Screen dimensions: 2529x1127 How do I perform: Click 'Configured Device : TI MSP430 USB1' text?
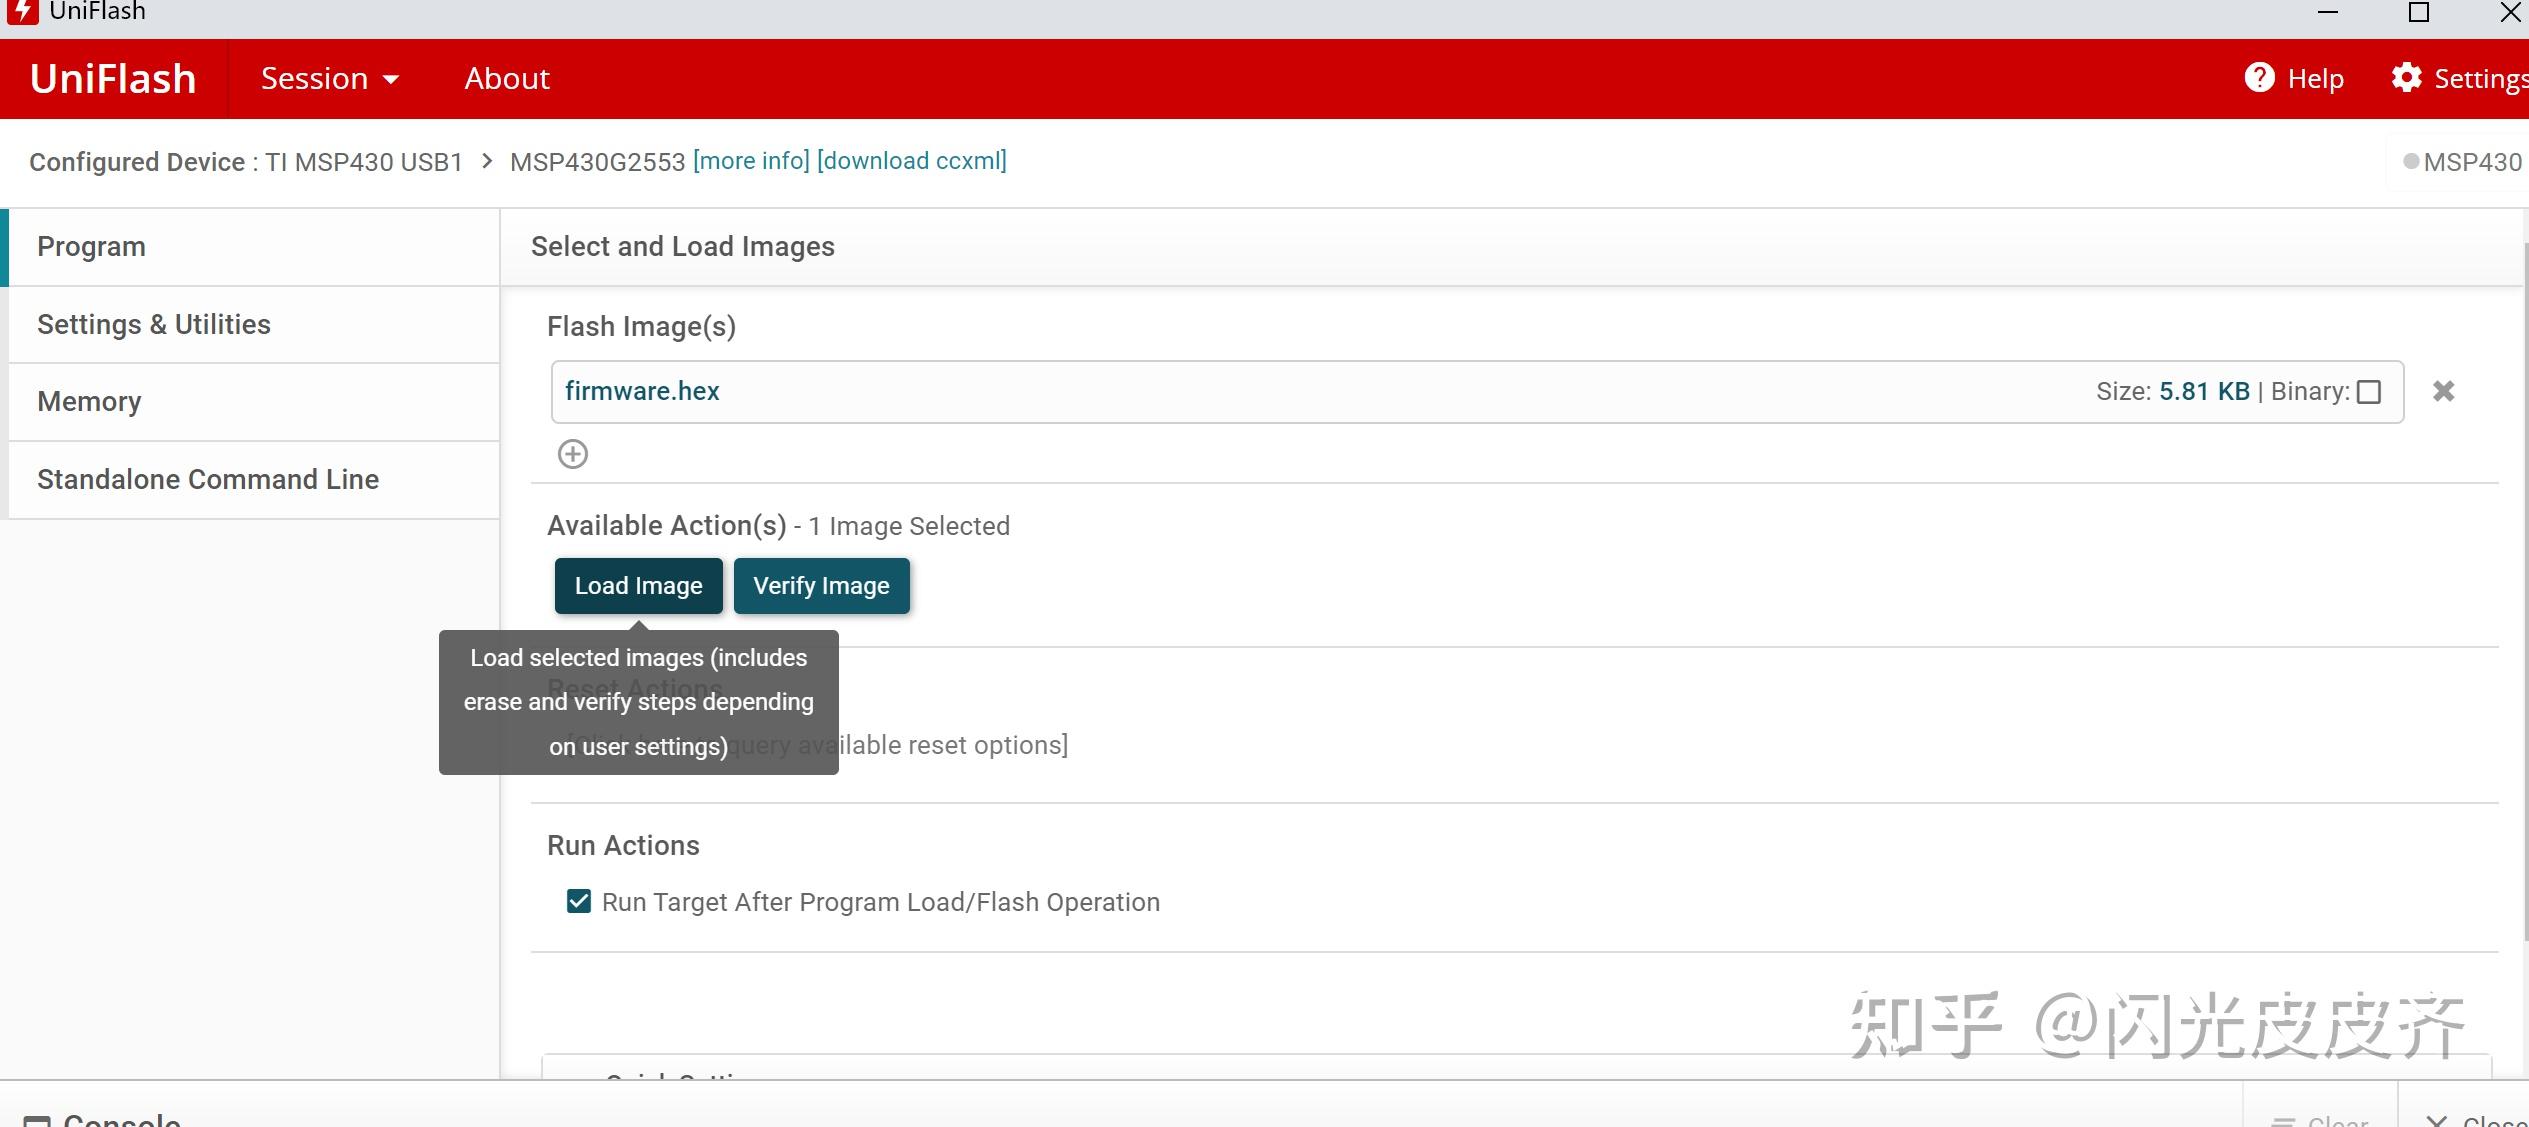click(246, 162)
